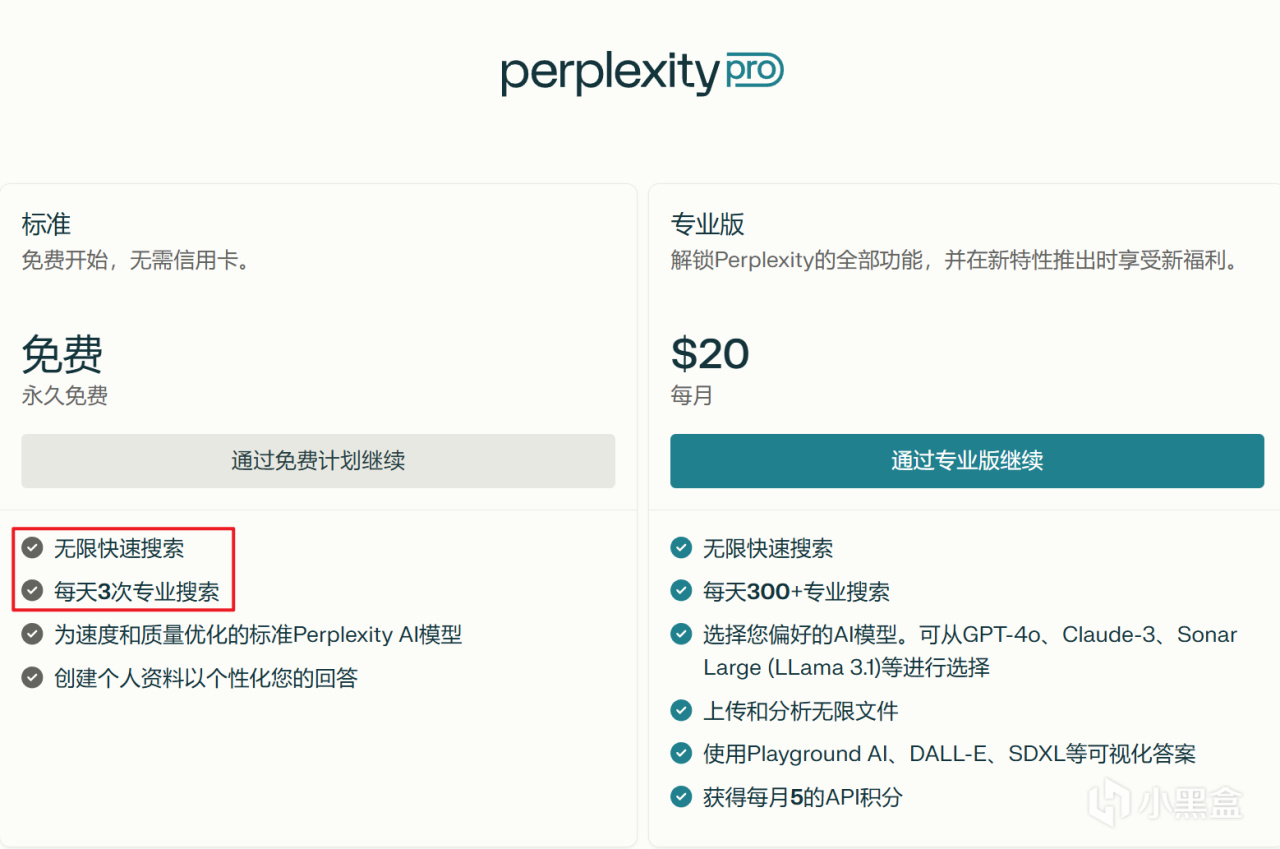Click checkmark beside 标准Perplexity AI模型 feature
Image resolution: width=1280 pixels, height=849 pixels.
click(33, 634)
